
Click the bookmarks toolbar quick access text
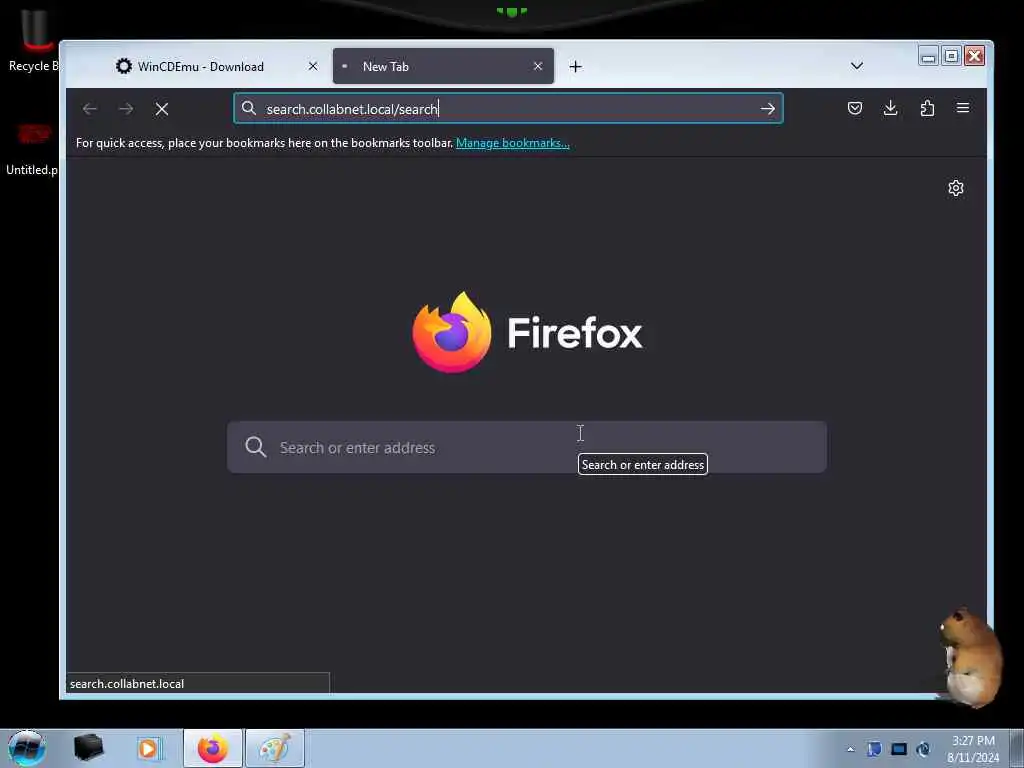tap(264, 143)
